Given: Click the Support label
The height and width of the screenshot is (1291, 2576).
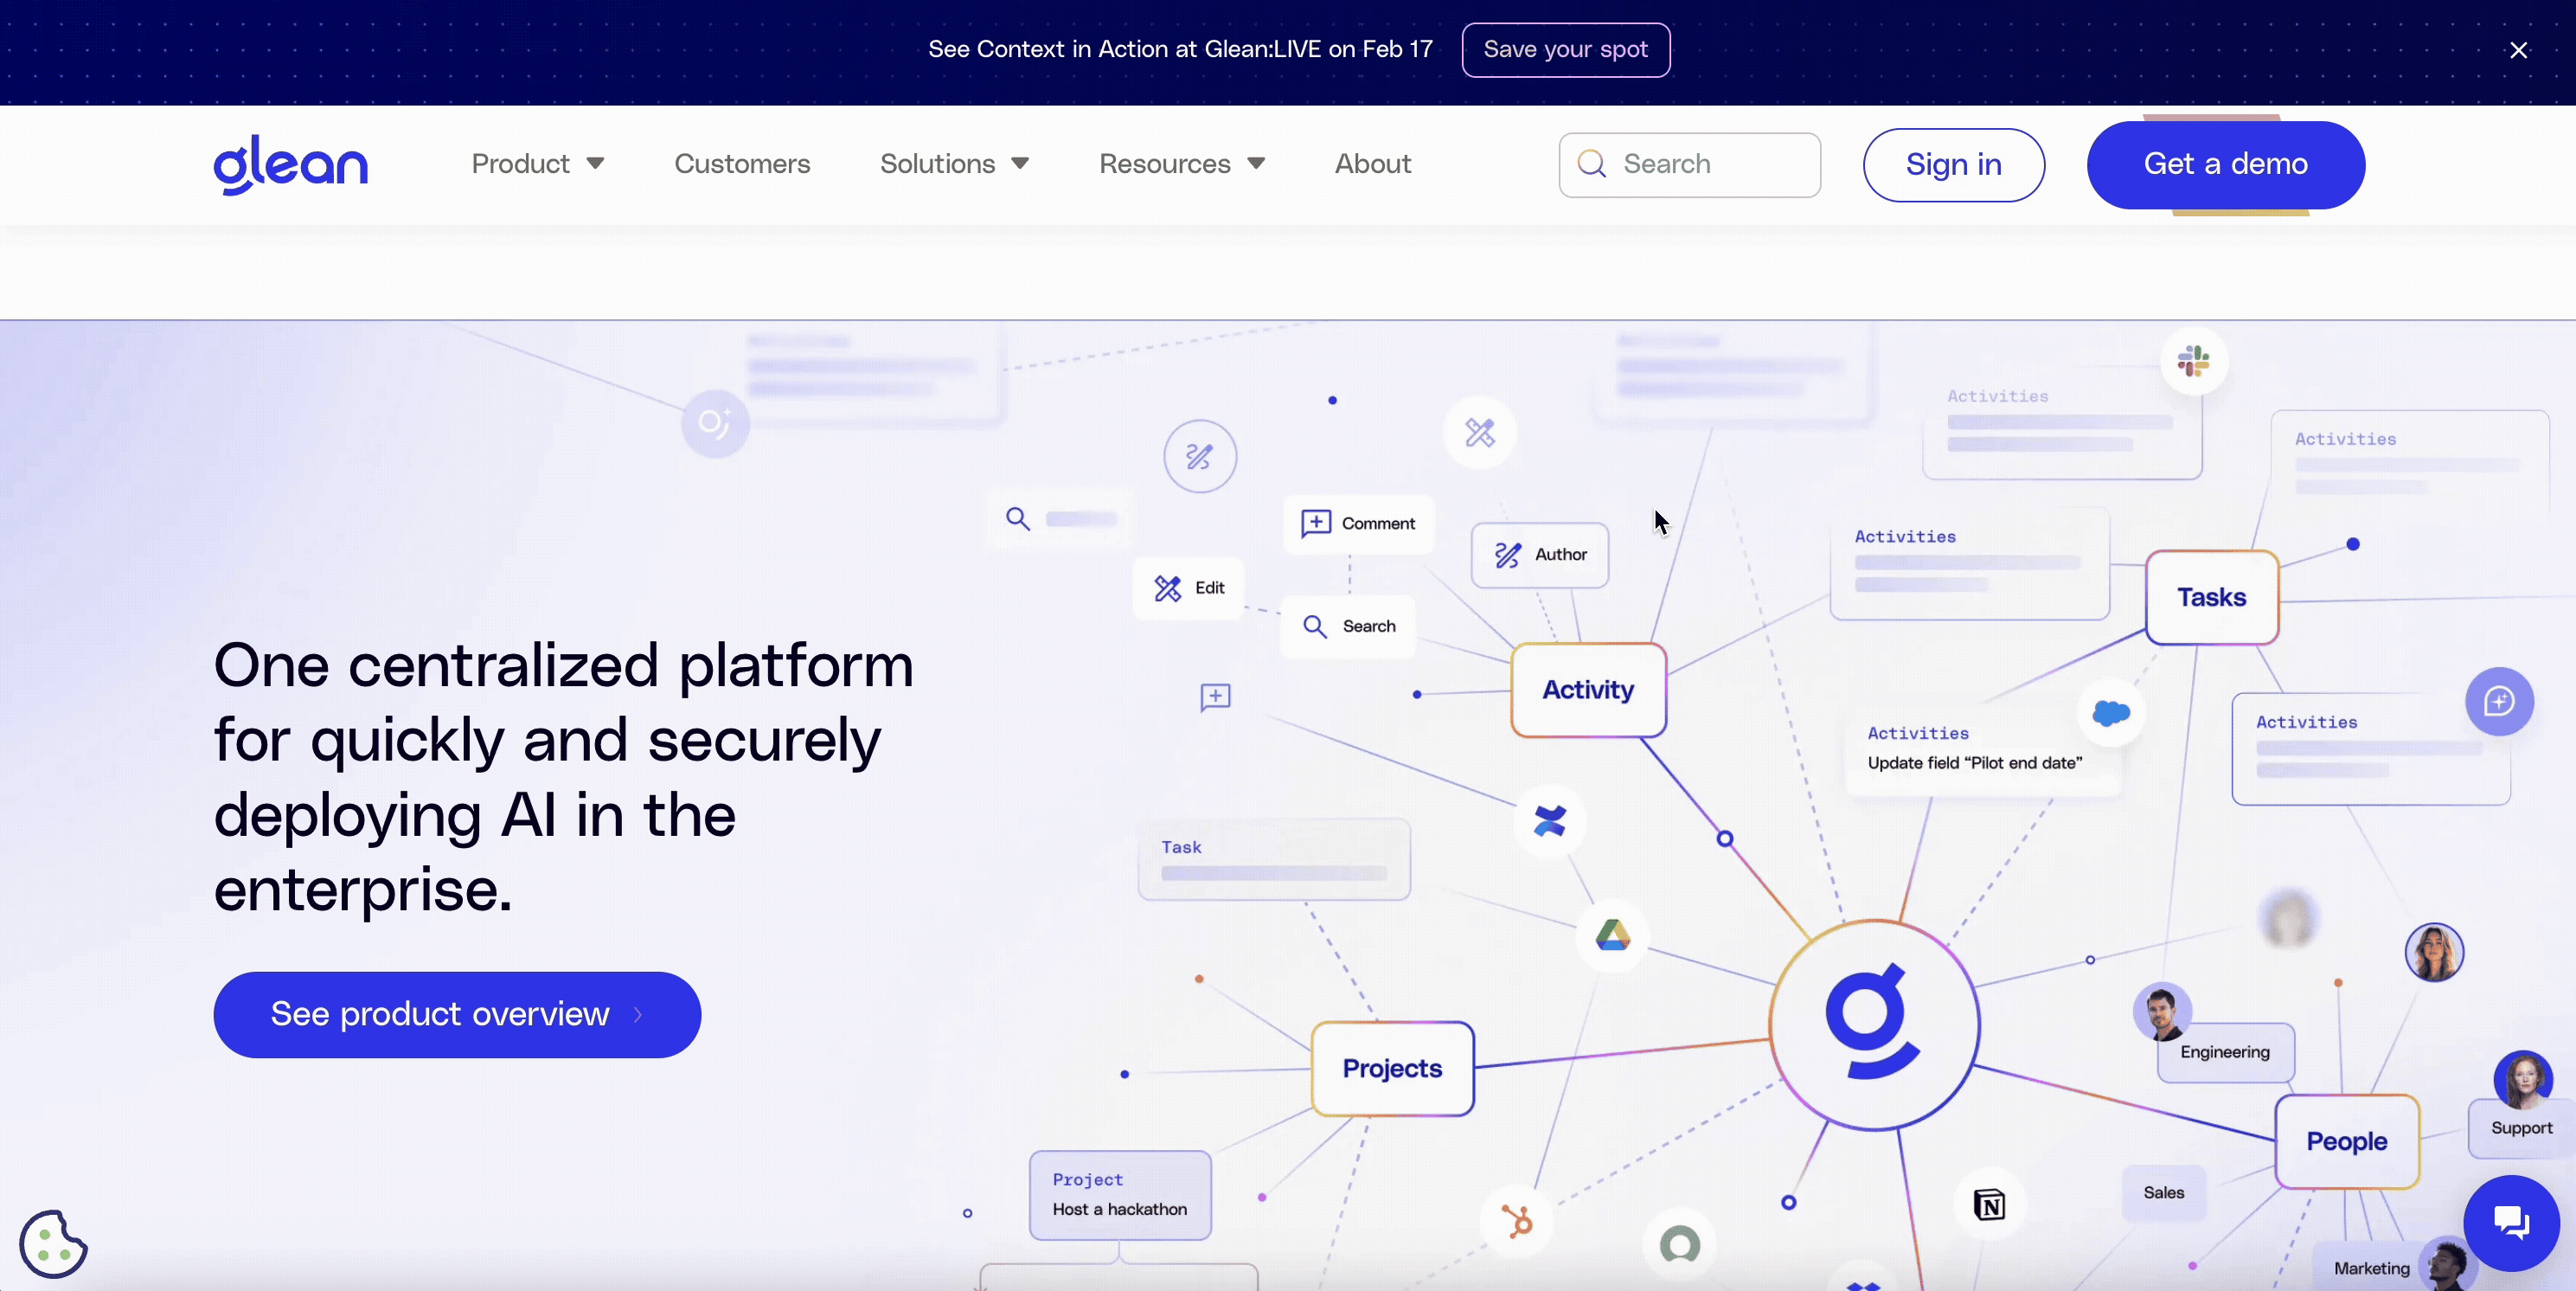Looking at the screenshot, I should pos(2521,1128).
